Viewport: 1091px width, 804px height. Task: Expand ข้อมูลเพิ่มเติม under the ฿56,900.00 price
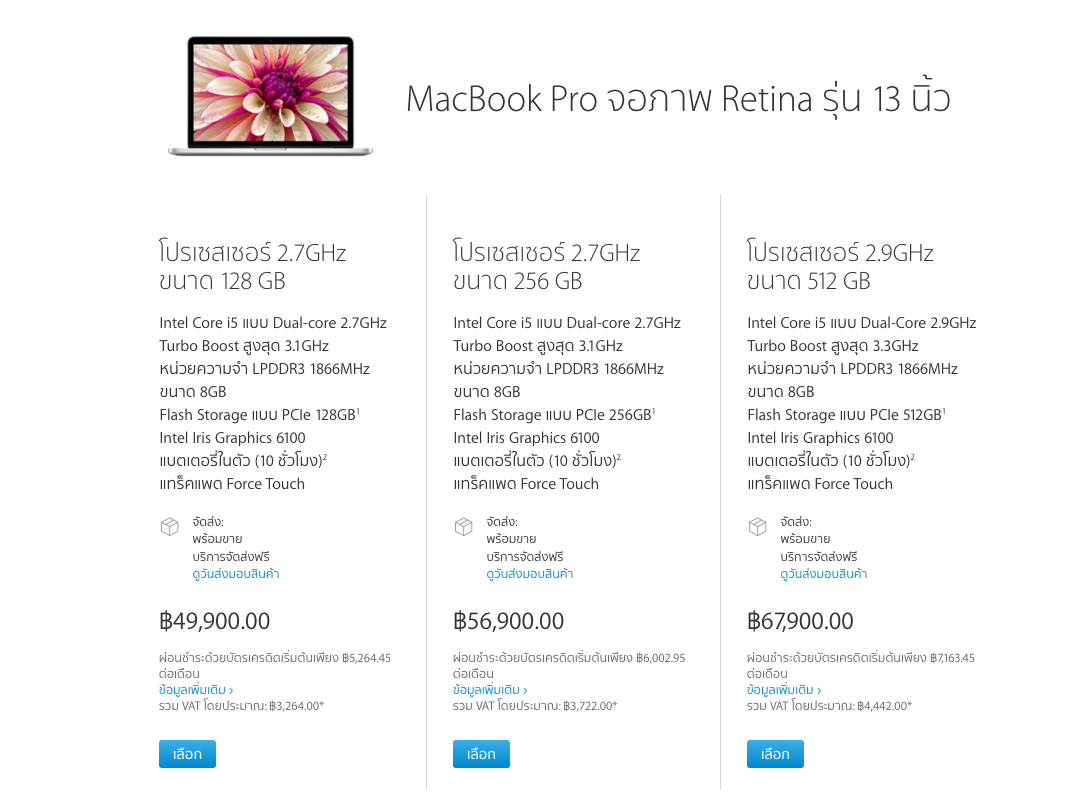pos(490,690)
